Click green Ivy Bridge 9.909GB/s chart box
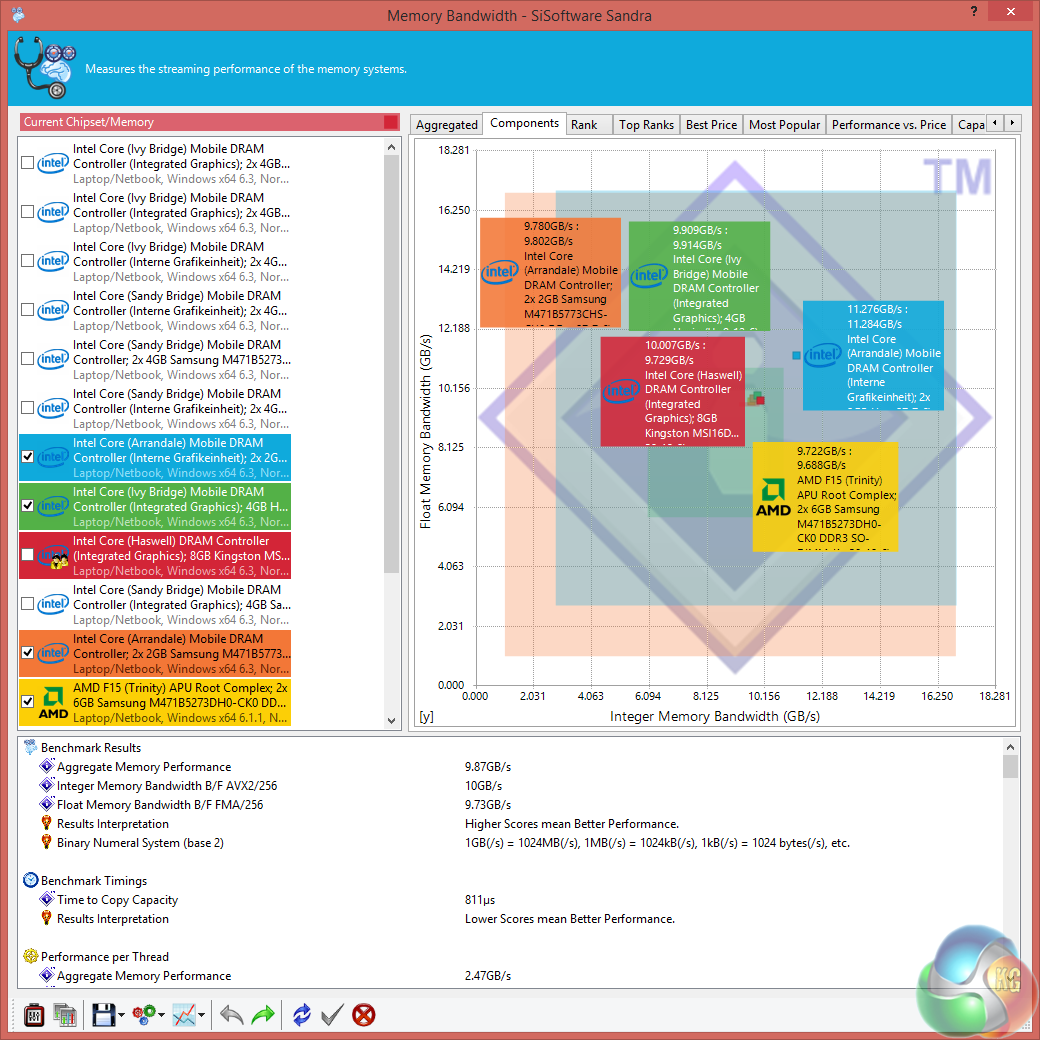The image size is (1040, 1040). click(x=699, y=276)
